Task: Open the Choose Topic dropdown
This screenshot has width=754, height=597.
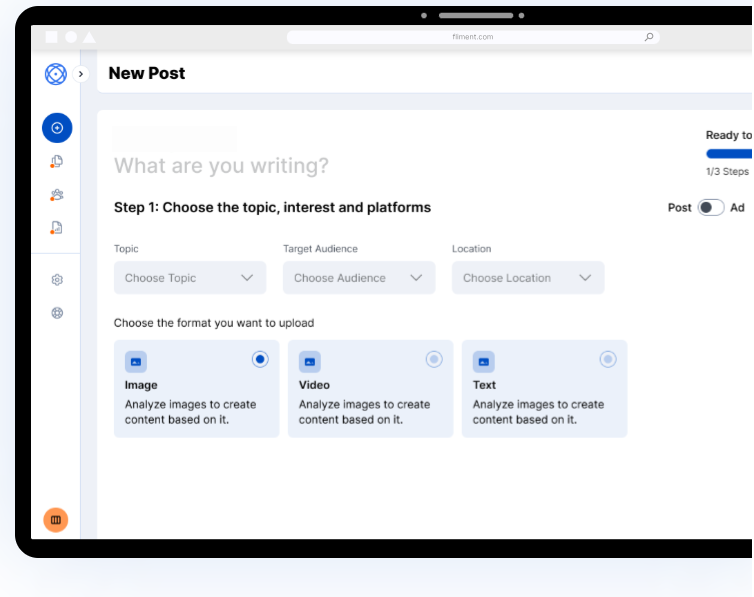Action: tap(190, 278)
